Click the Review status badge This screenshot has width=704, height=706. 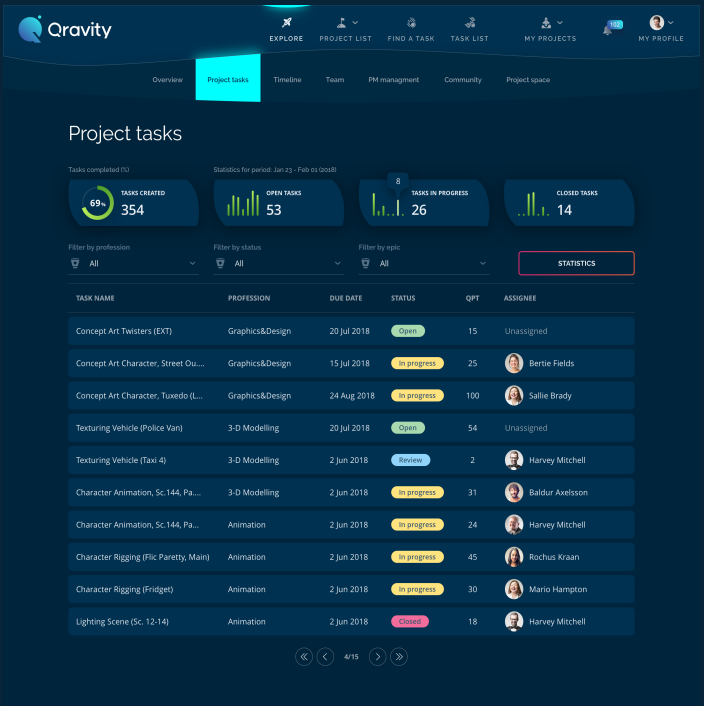(411, 460)
